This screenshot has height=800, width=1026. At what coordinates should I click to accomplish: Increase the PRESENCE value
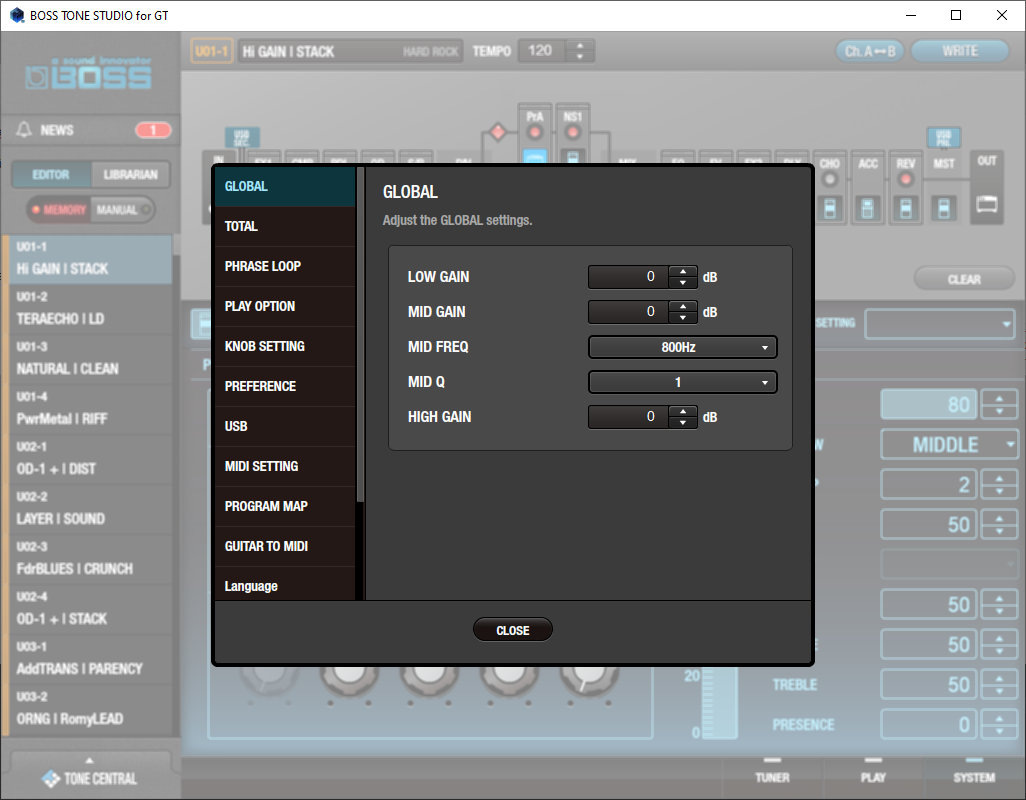(x=999, y=718)
